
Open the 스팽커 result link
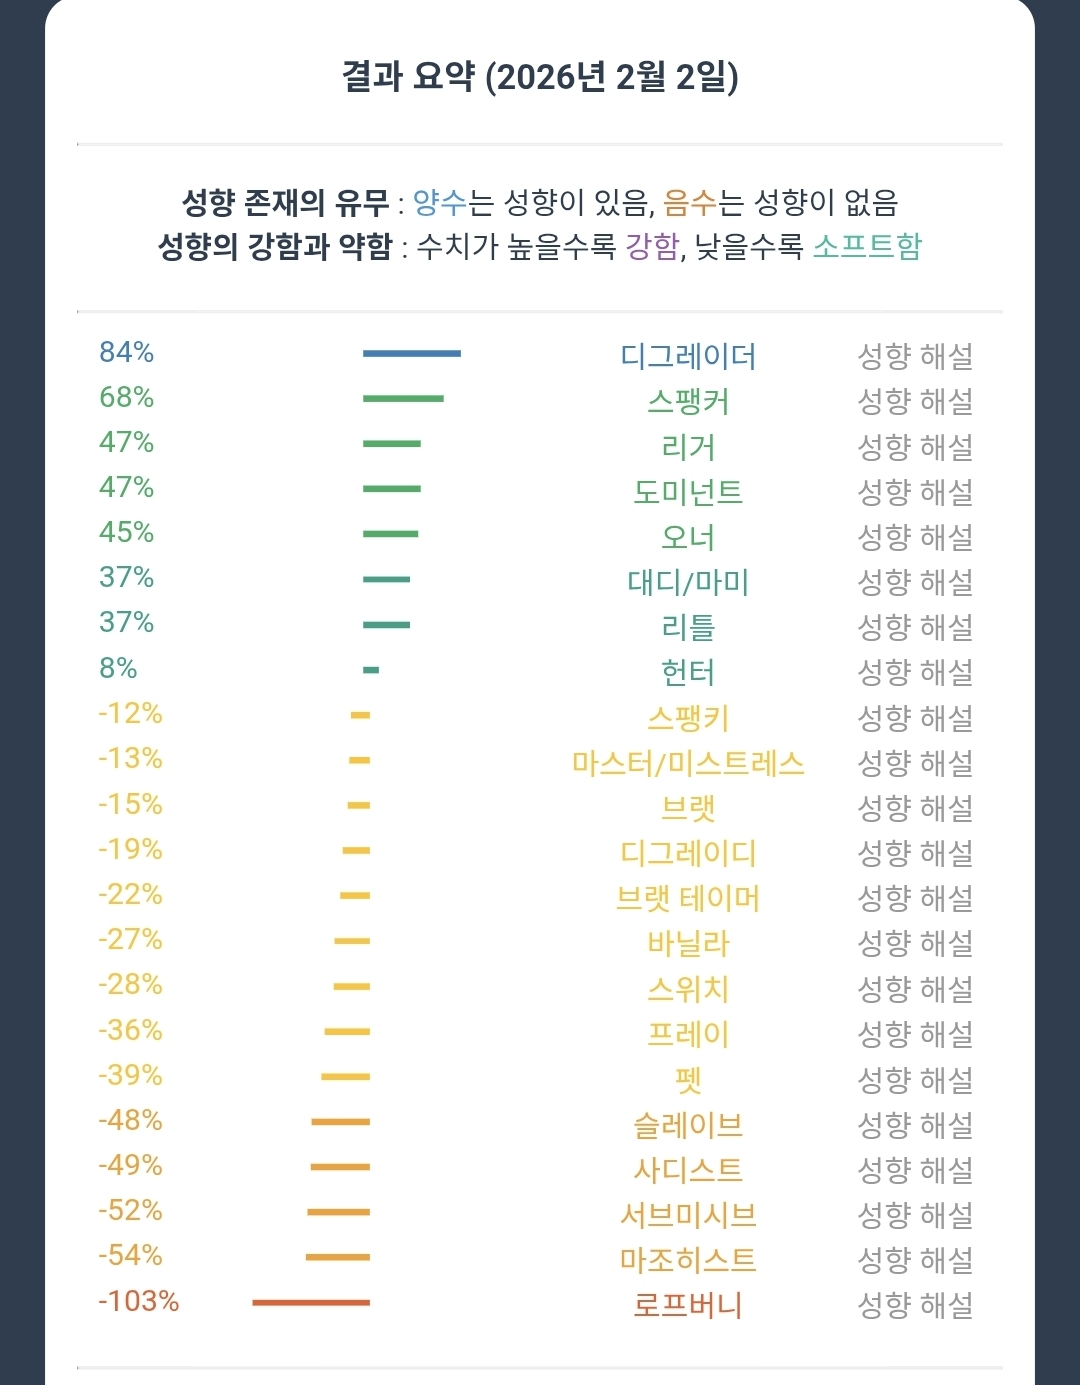pyautogui.click(x=688, y=401)
